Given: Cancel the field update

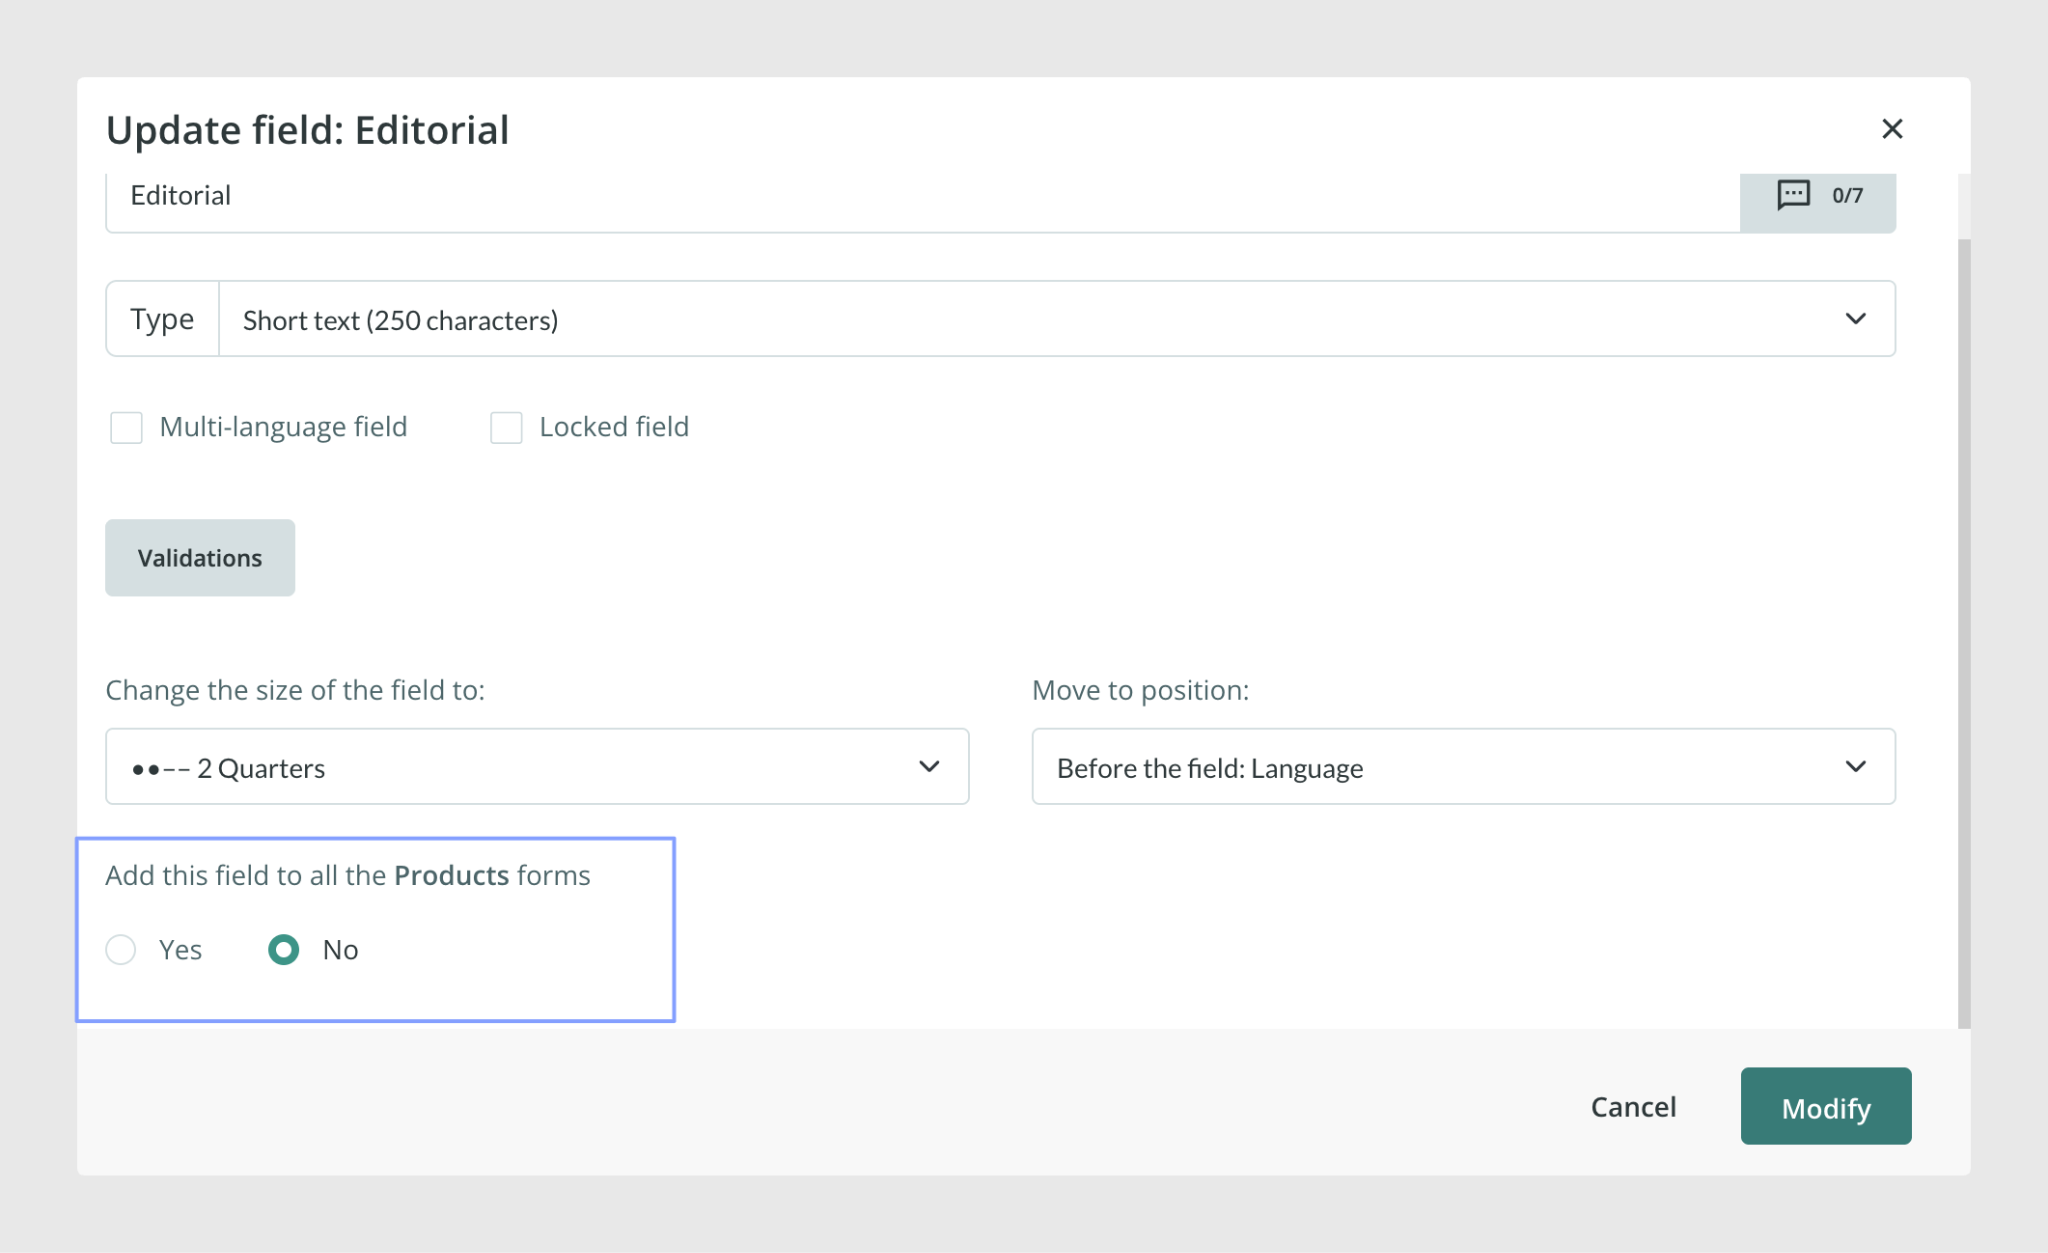Looking at the screenshot, I should click(x=1633, y=1107).
